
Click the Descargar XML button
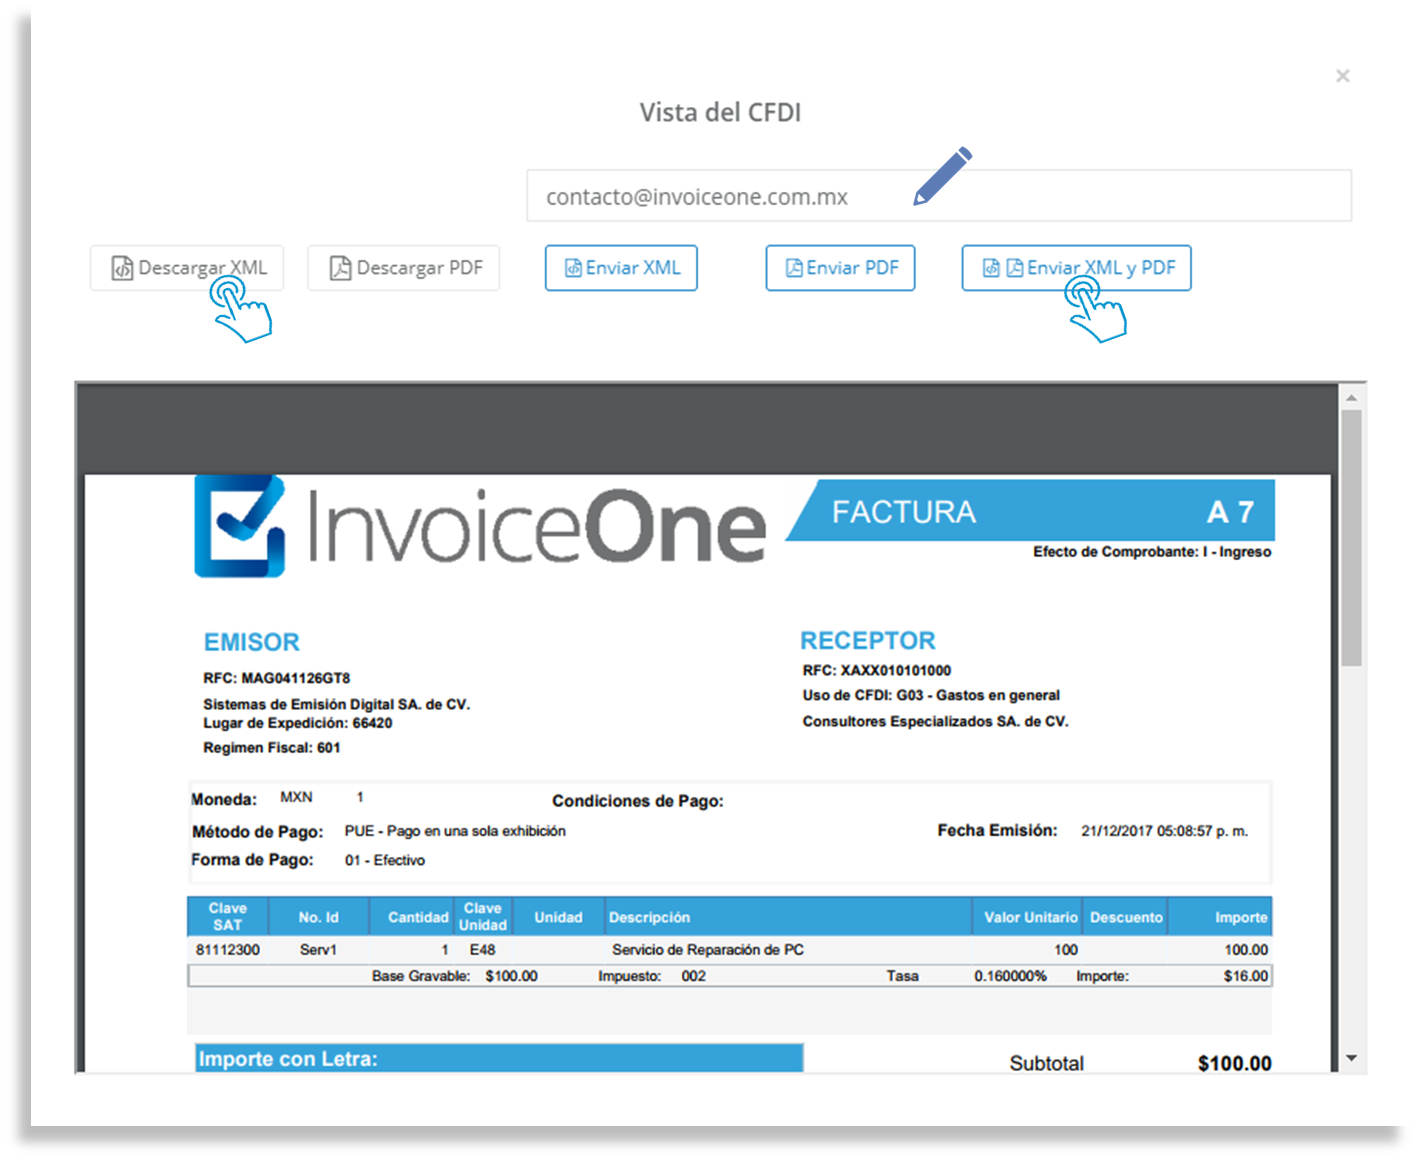point(187,268)
